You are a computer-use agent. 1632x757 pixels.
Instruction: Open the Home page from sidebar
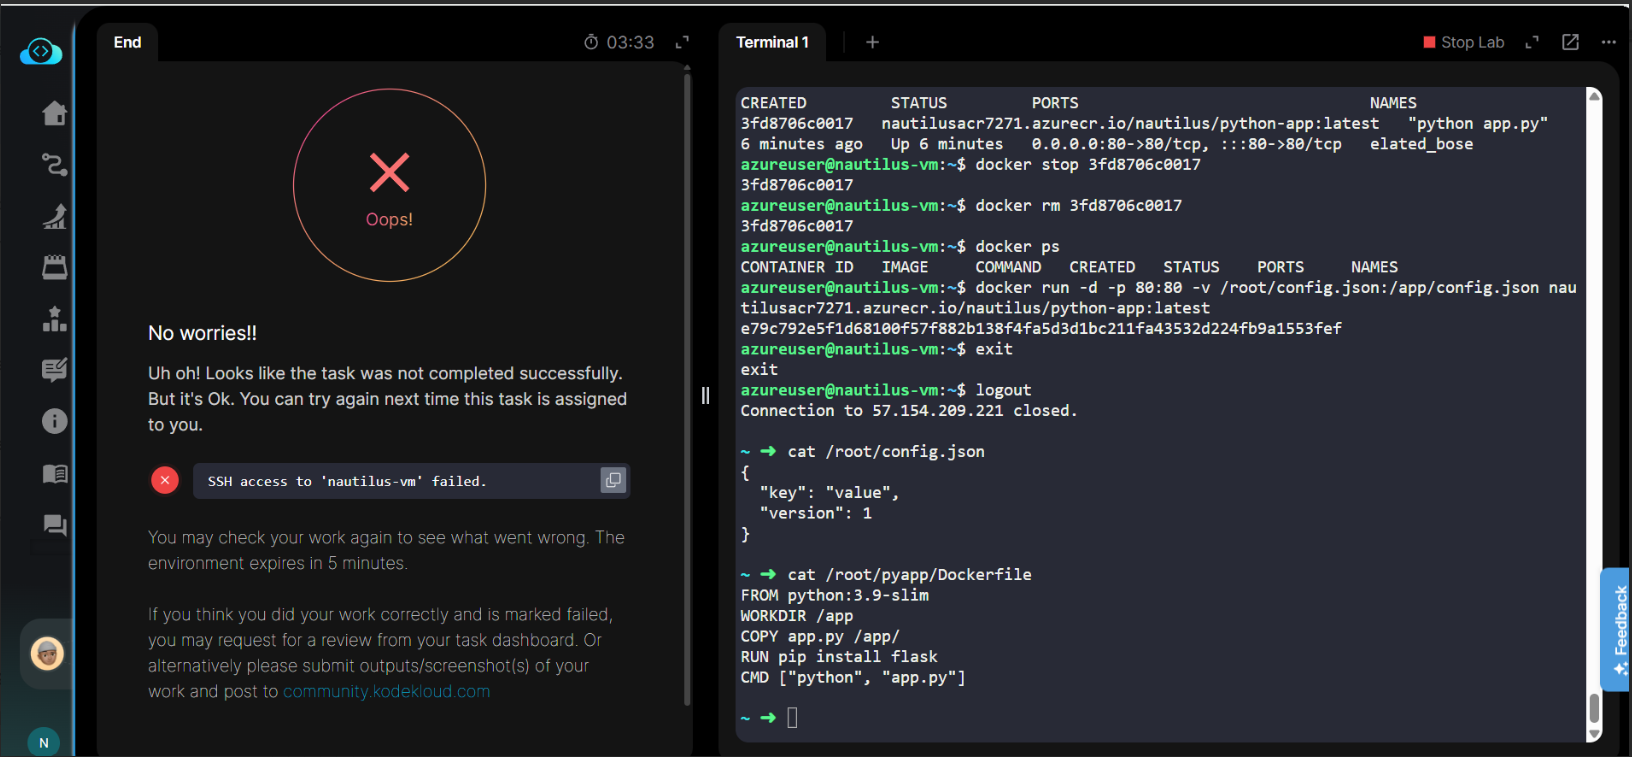54,113
